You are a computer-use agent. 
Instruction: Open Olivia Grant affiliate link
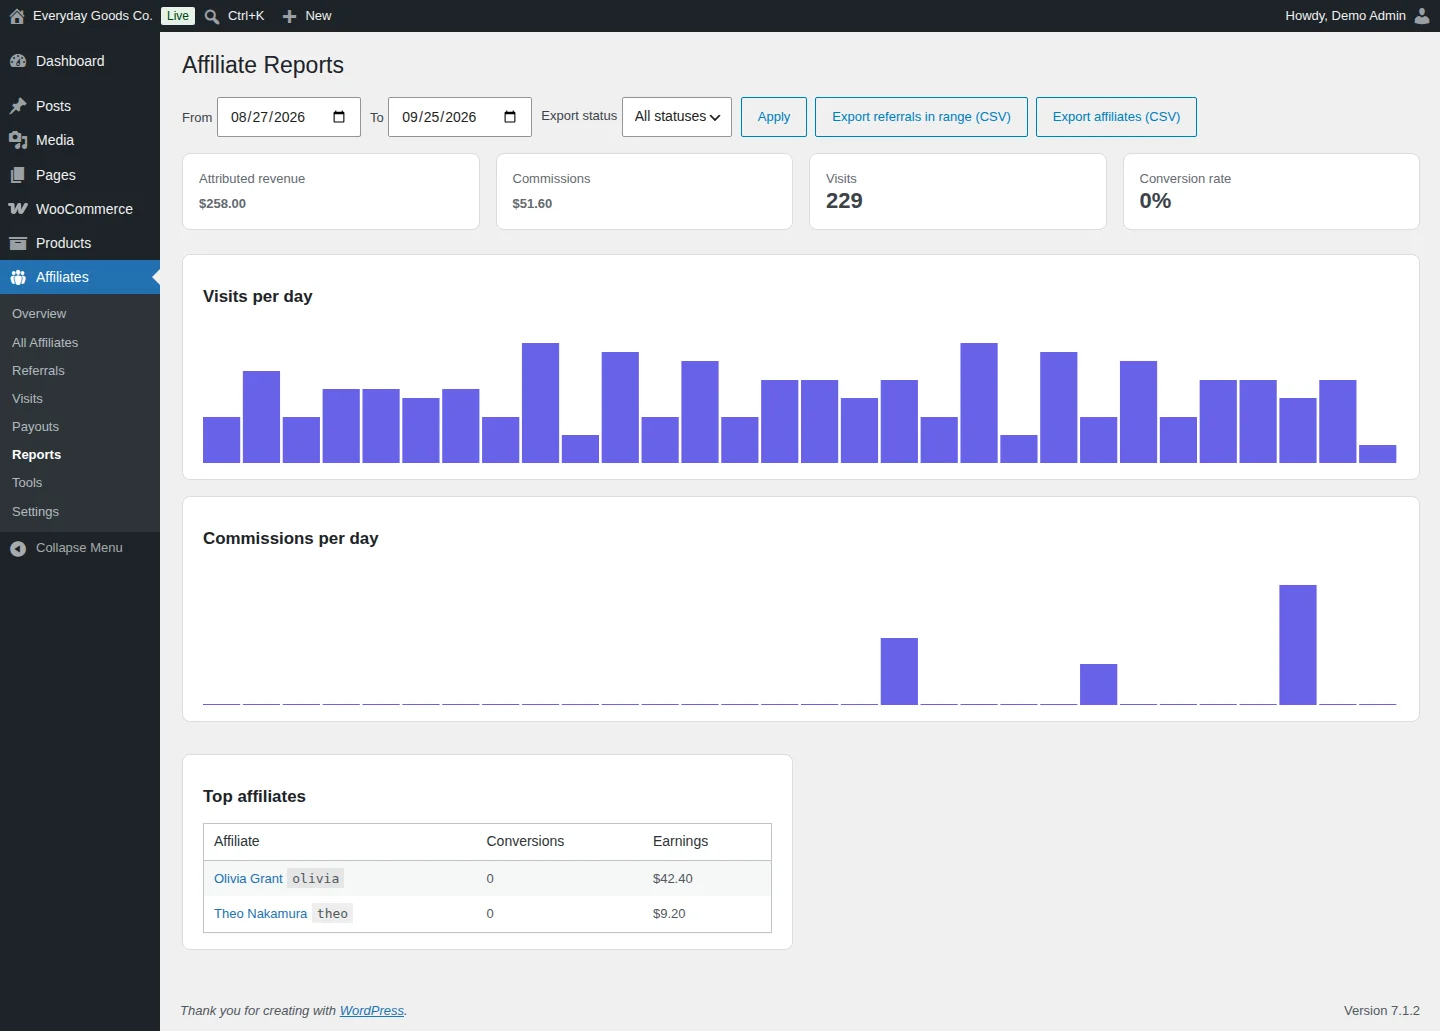tap(248, 879)
